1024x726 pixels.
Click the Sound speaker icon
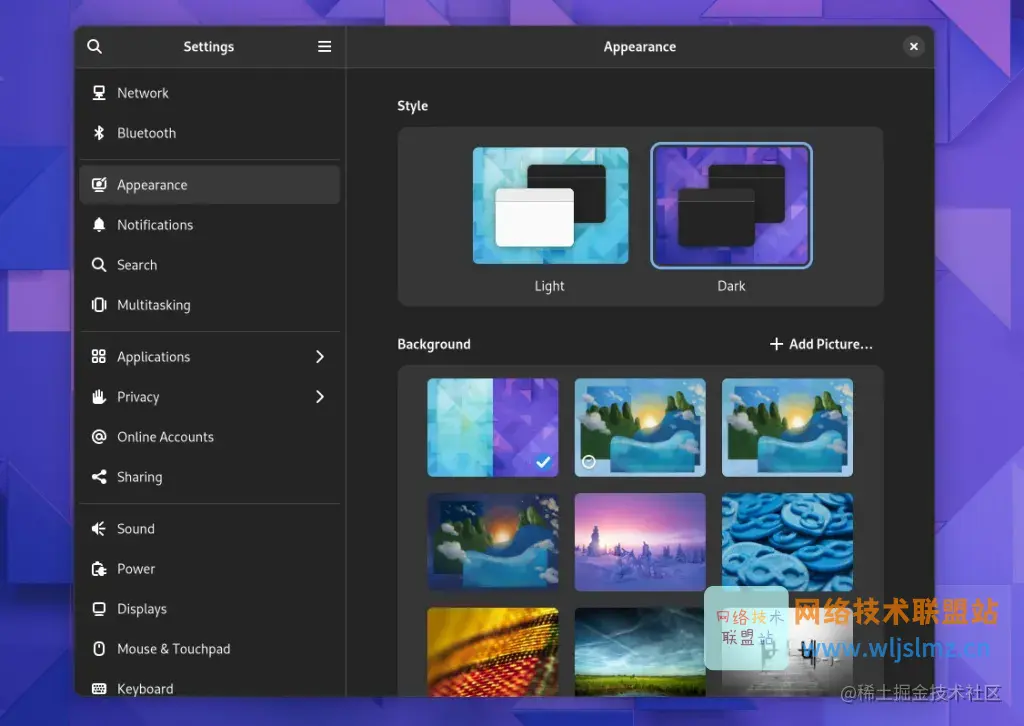pyautogui.click(x=99, y=528)
